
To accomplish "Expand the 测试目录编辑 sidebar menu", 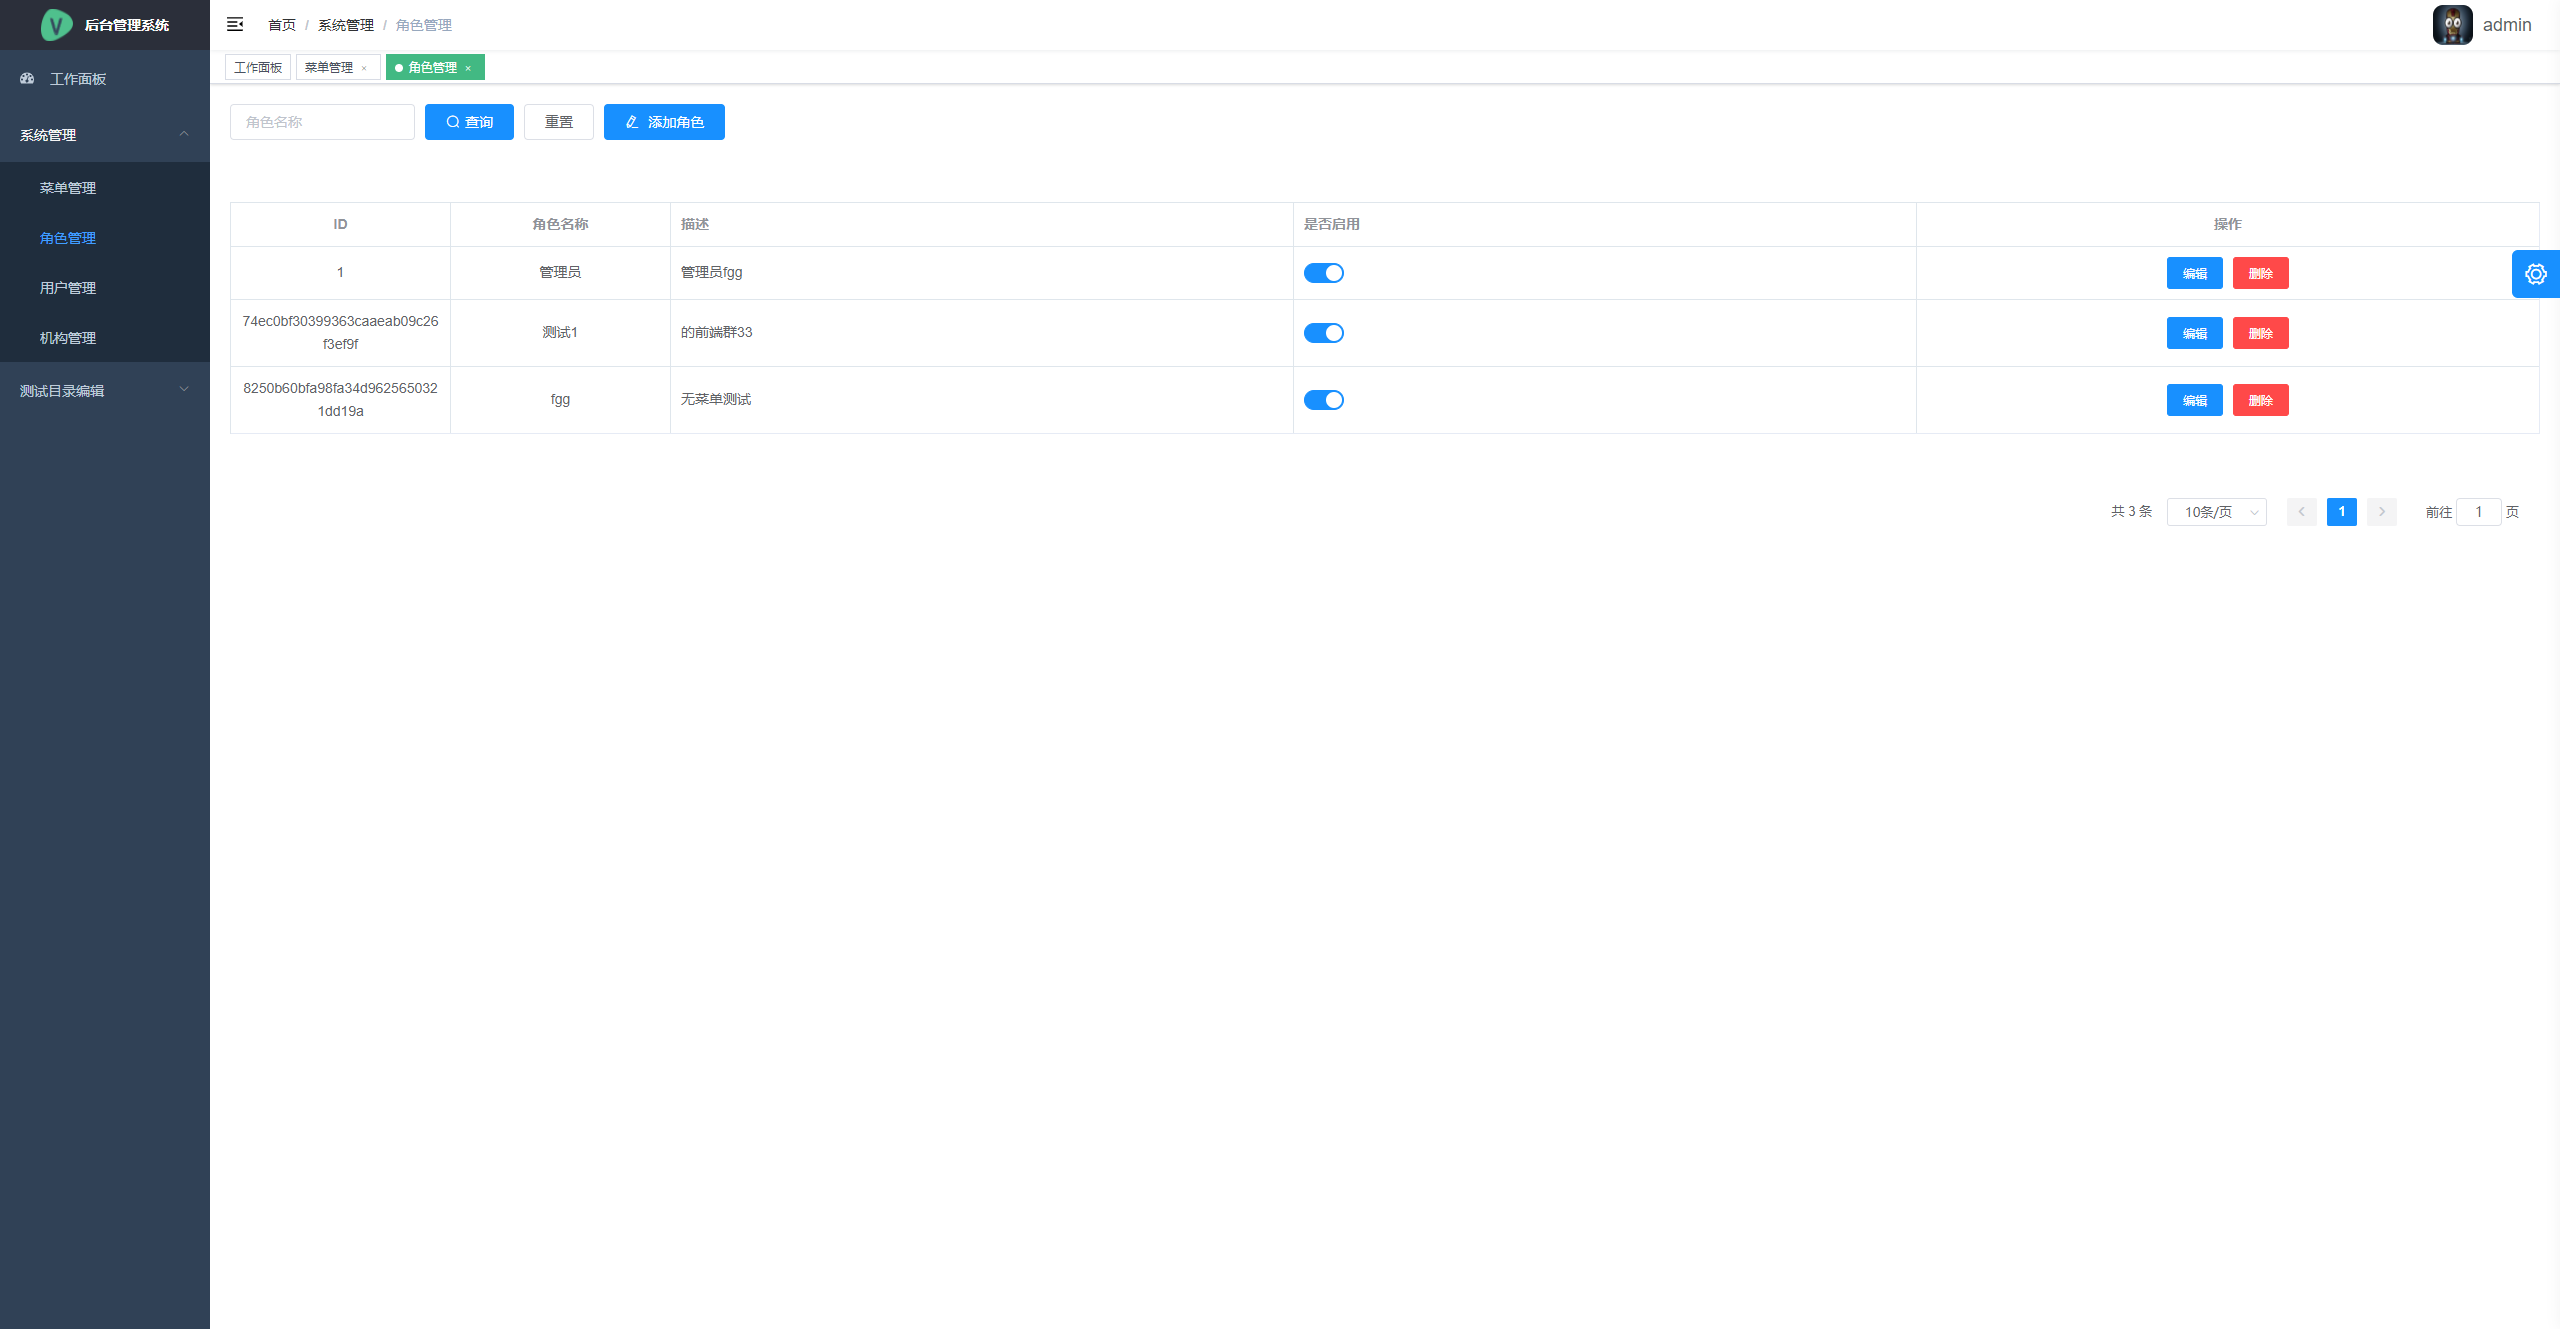I will 105,390.
